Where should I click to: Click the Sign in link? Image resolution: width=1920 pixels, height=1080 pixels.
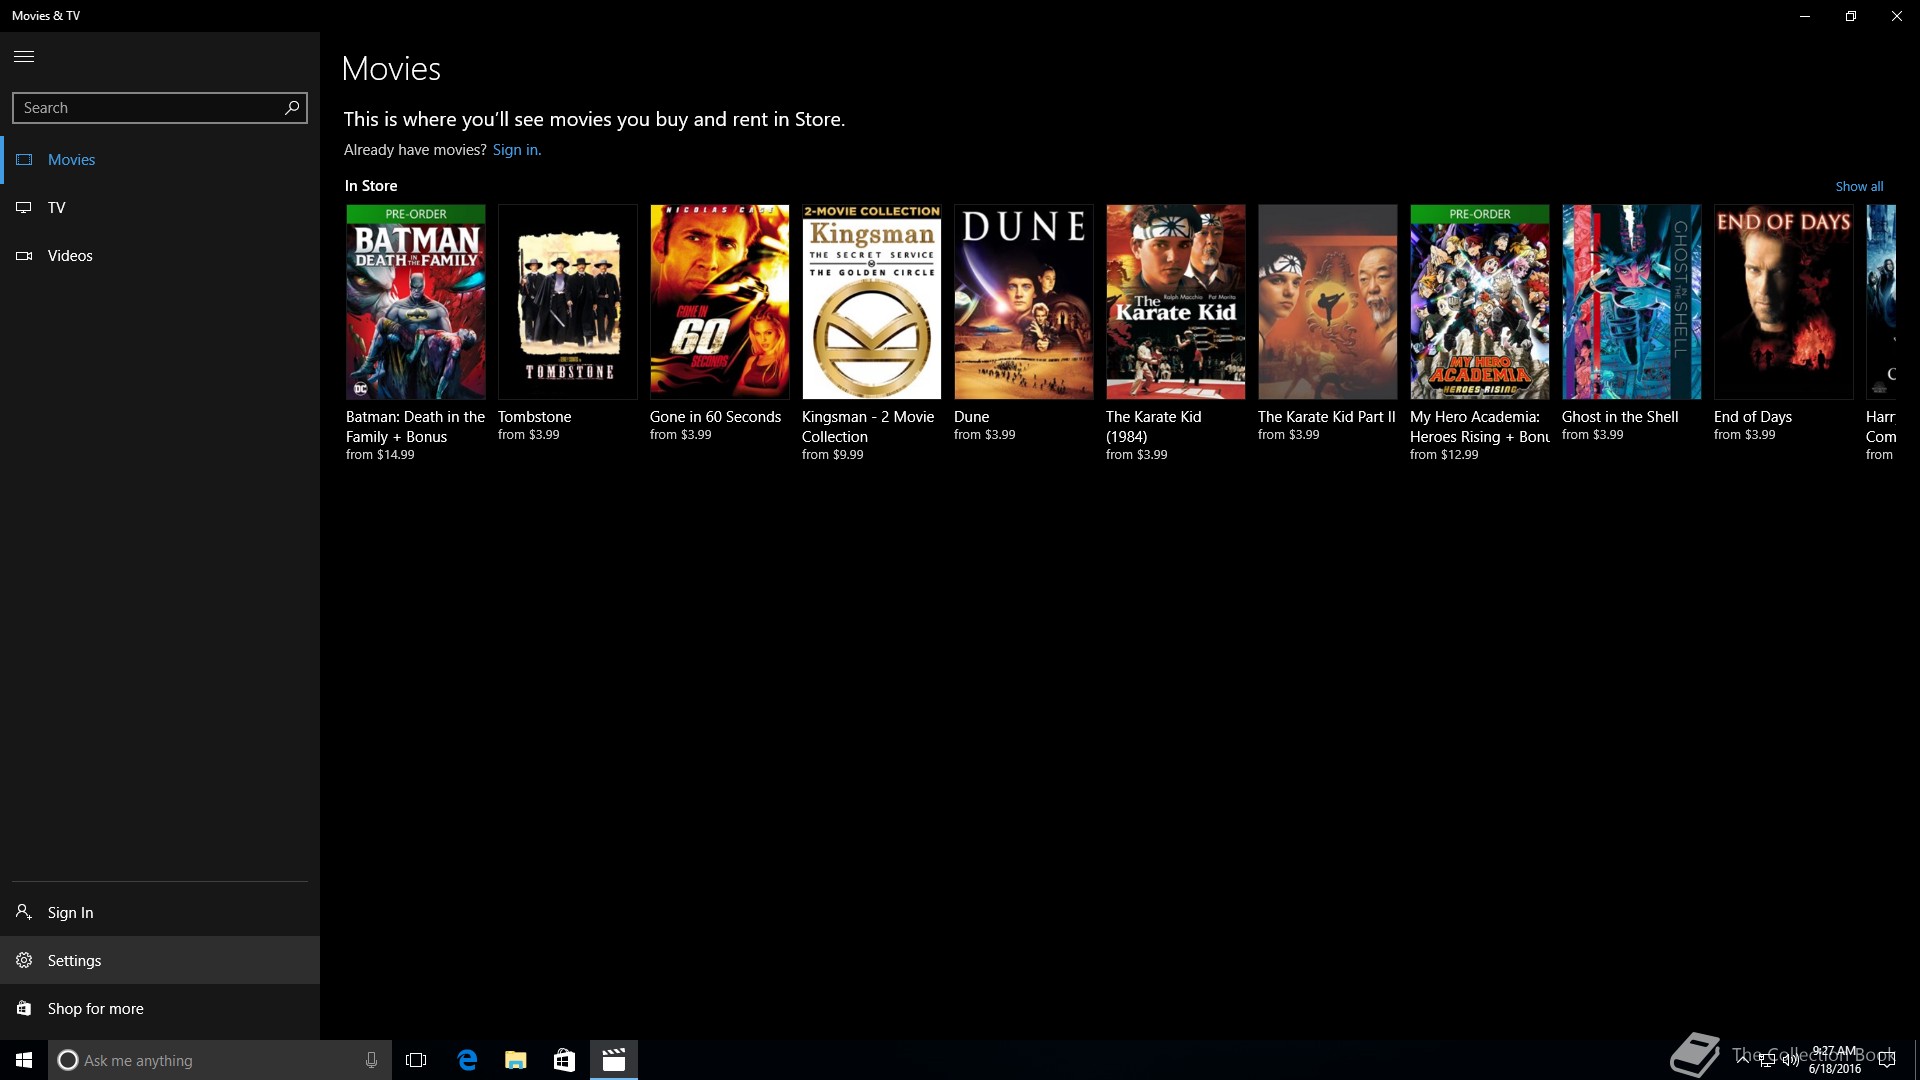click(x=516, y=150)
